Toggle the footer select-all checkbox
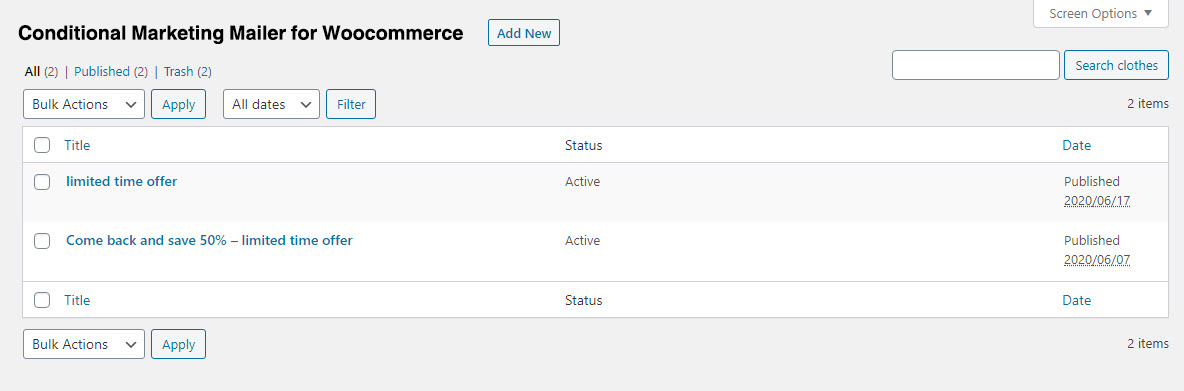 [x=42, y=300]
